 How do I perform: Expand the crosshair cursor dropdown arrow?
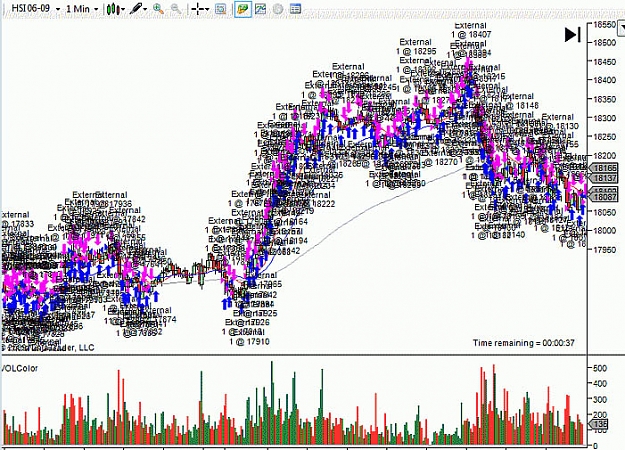(207, 9)
